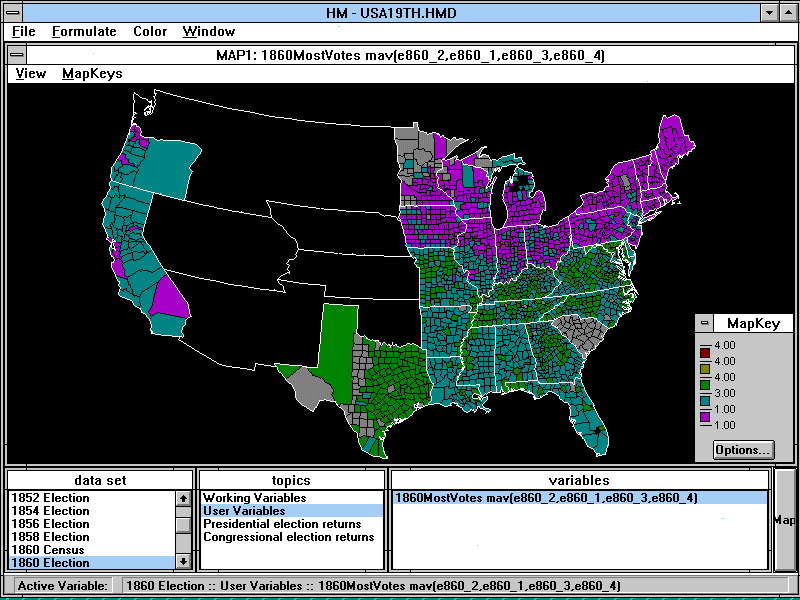The height and width of the screenshot is (600, 800).
Task: Select Working Variables topic
Action: (x=292, y=497)
